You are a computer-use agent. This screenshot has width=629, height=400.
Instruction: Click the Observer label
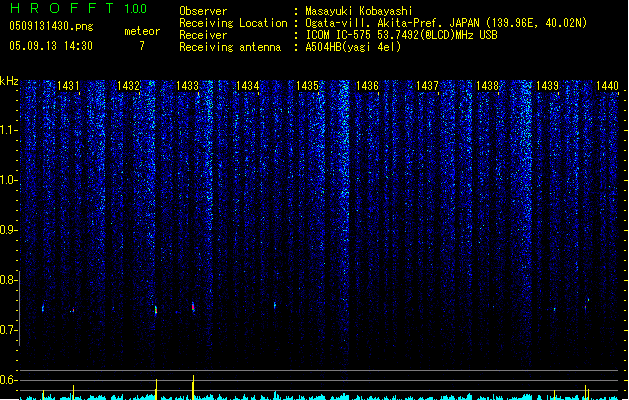[203, 11]
